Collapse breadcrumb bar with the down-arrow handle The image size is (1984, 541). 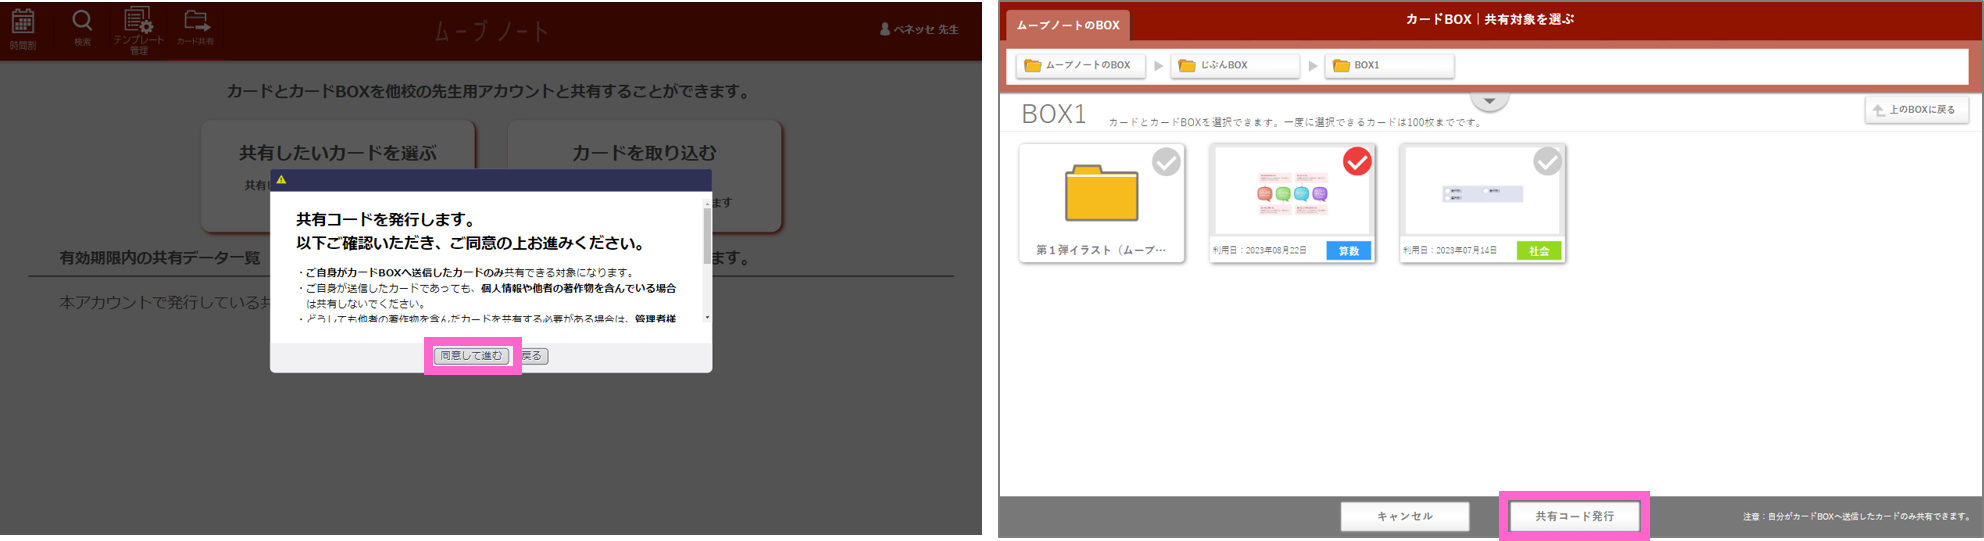pyautogui.click(x=1489, y=101)
